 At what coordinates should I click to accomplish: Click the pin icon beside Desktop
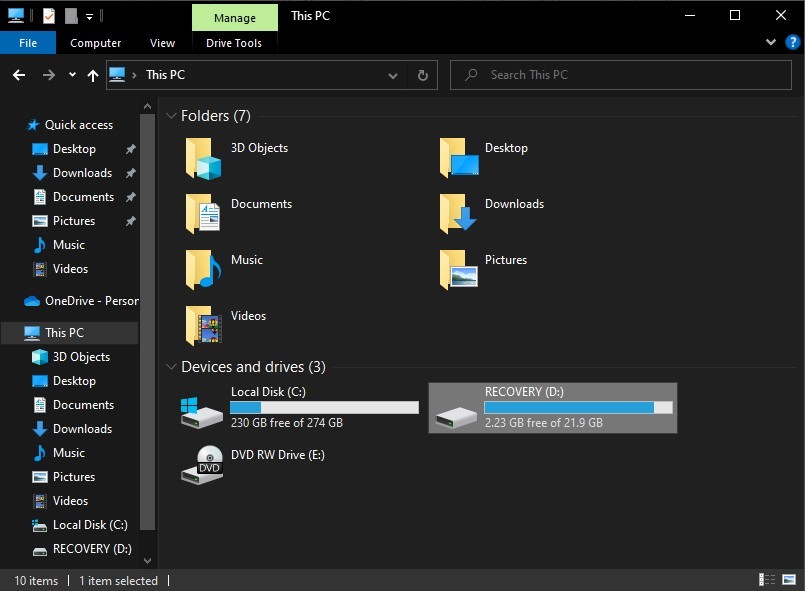(131, 149)
